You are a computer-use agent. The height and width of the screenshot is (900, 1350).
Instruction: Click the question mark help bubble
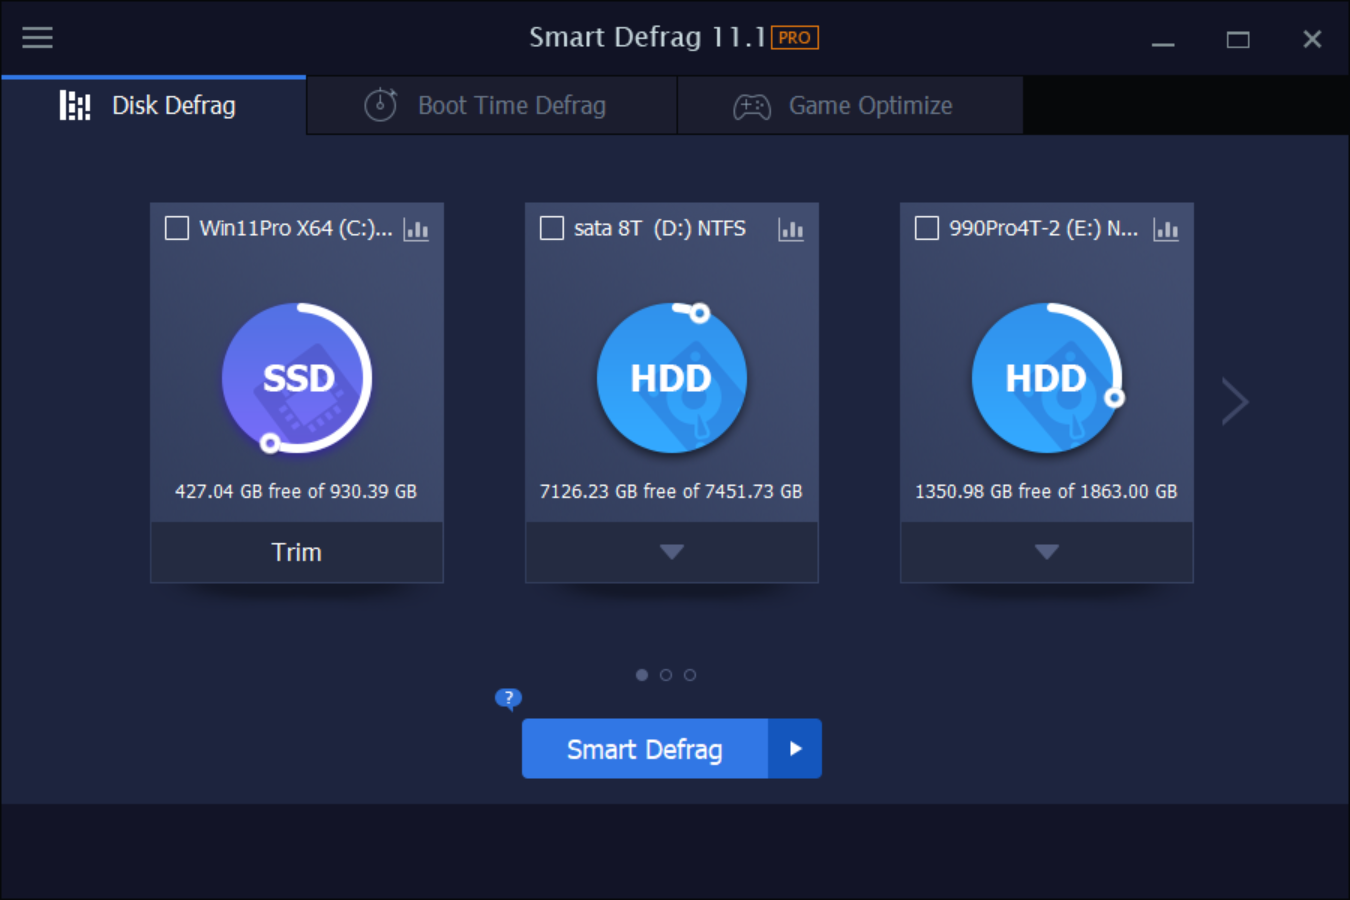pos(508,698)
